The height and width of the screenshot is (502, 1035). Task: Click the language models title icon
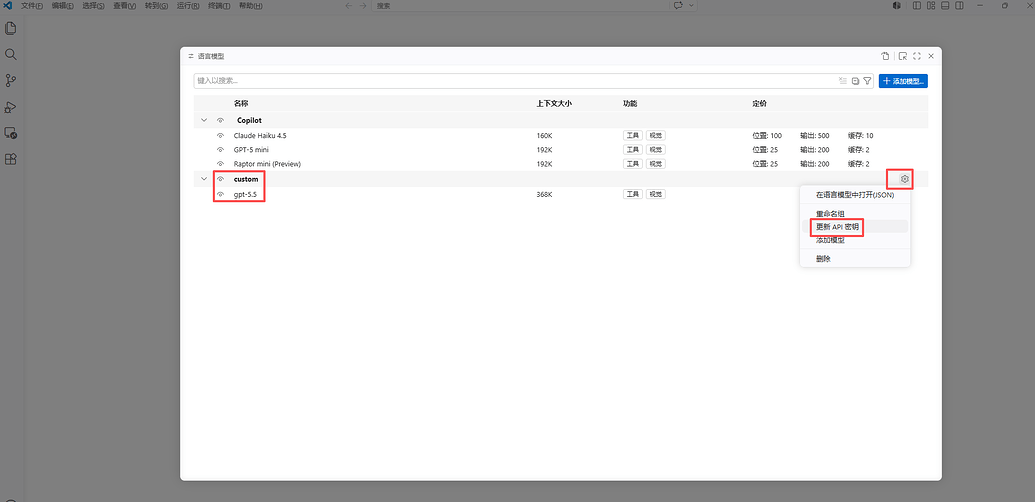point(191,56)
